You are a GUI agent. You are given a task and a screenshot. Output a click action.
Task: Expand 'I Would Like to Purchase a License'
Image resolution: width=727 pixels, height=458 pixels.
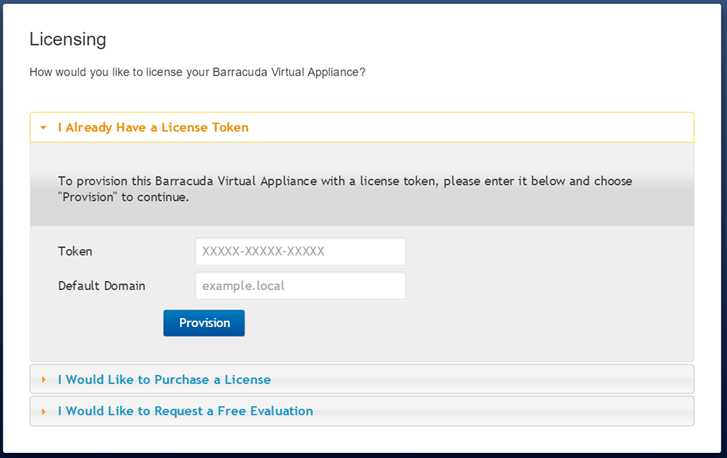coord(362,379)
